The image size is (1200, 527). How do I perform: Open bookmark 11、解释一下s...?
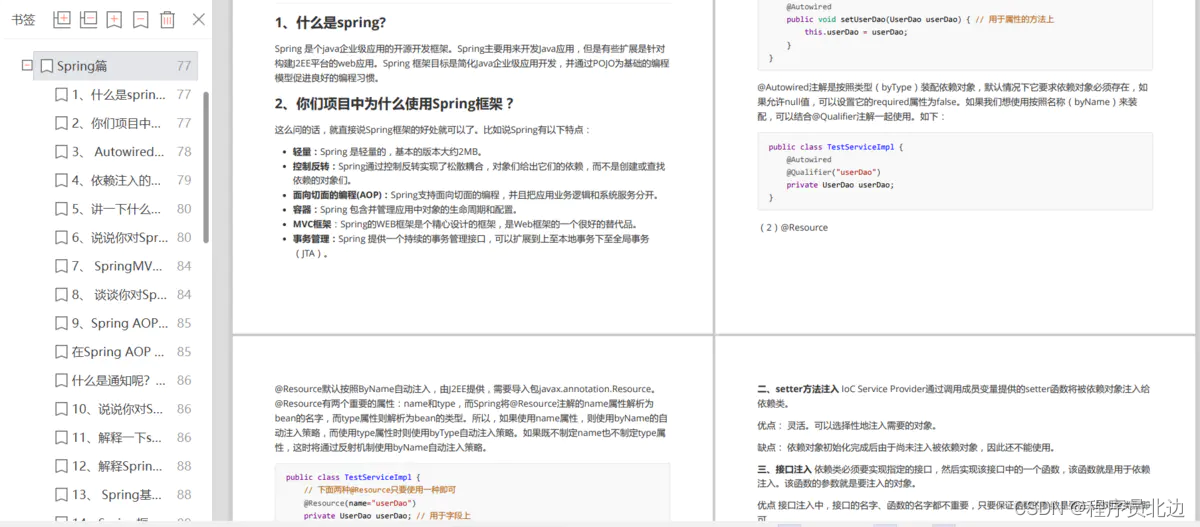(x=116, y=437)
